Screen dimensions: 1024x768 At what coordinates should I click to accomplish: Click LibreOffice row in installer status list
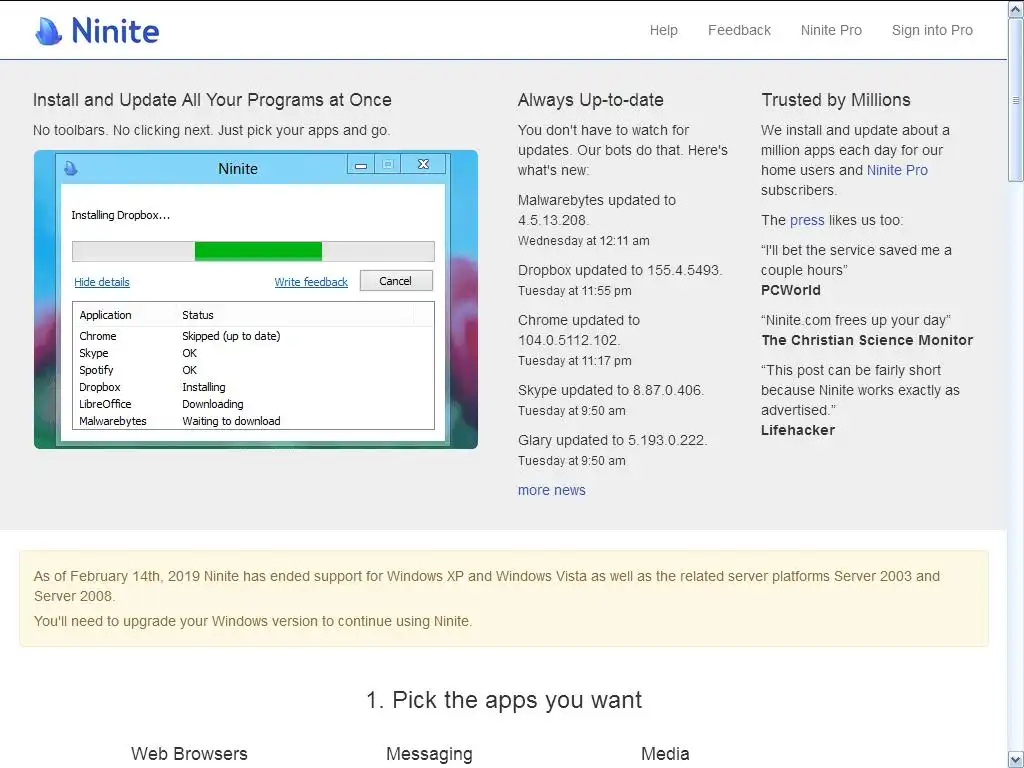point(253,404)
